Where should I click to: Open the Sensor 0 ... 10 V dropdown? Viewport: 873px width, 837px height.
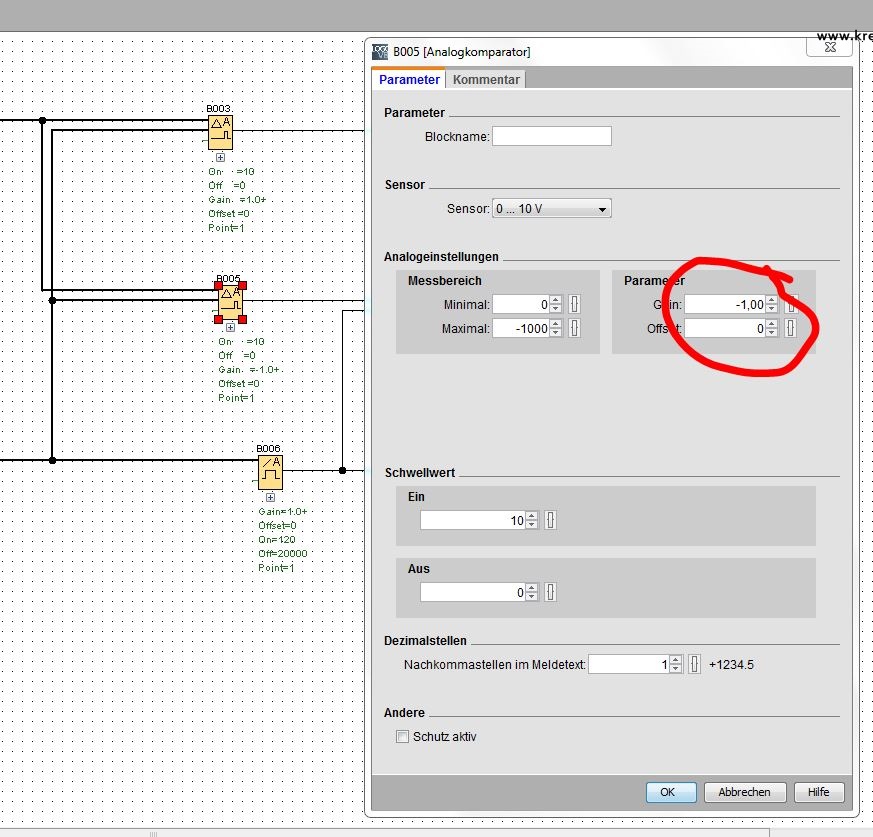551,209
